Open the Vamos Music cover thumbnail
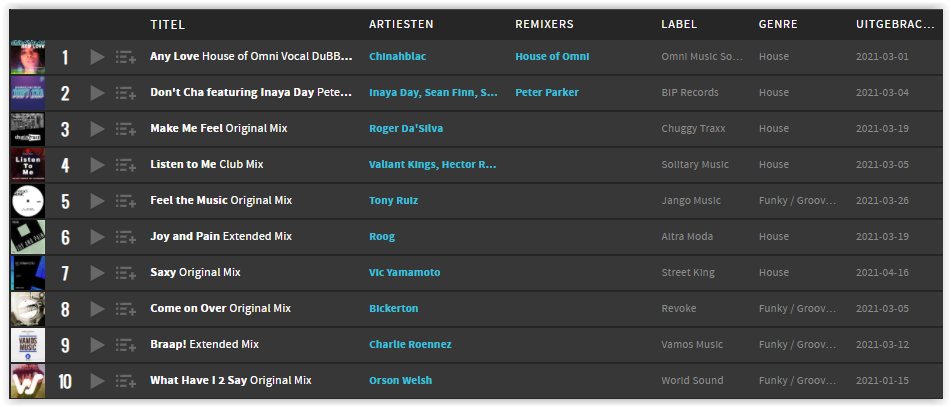 [28, 345]
